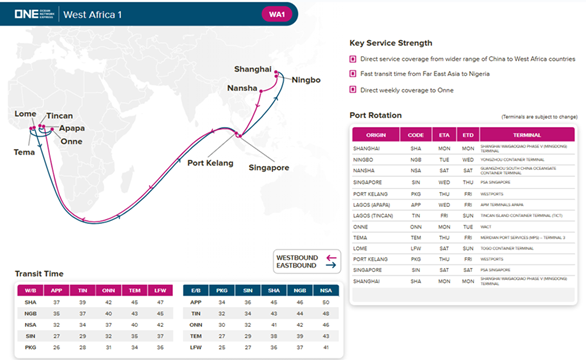The image size is (586, 360).
Task: Click the ORIGIN column header in Port Rotation
Action: (x=376, y=135)
